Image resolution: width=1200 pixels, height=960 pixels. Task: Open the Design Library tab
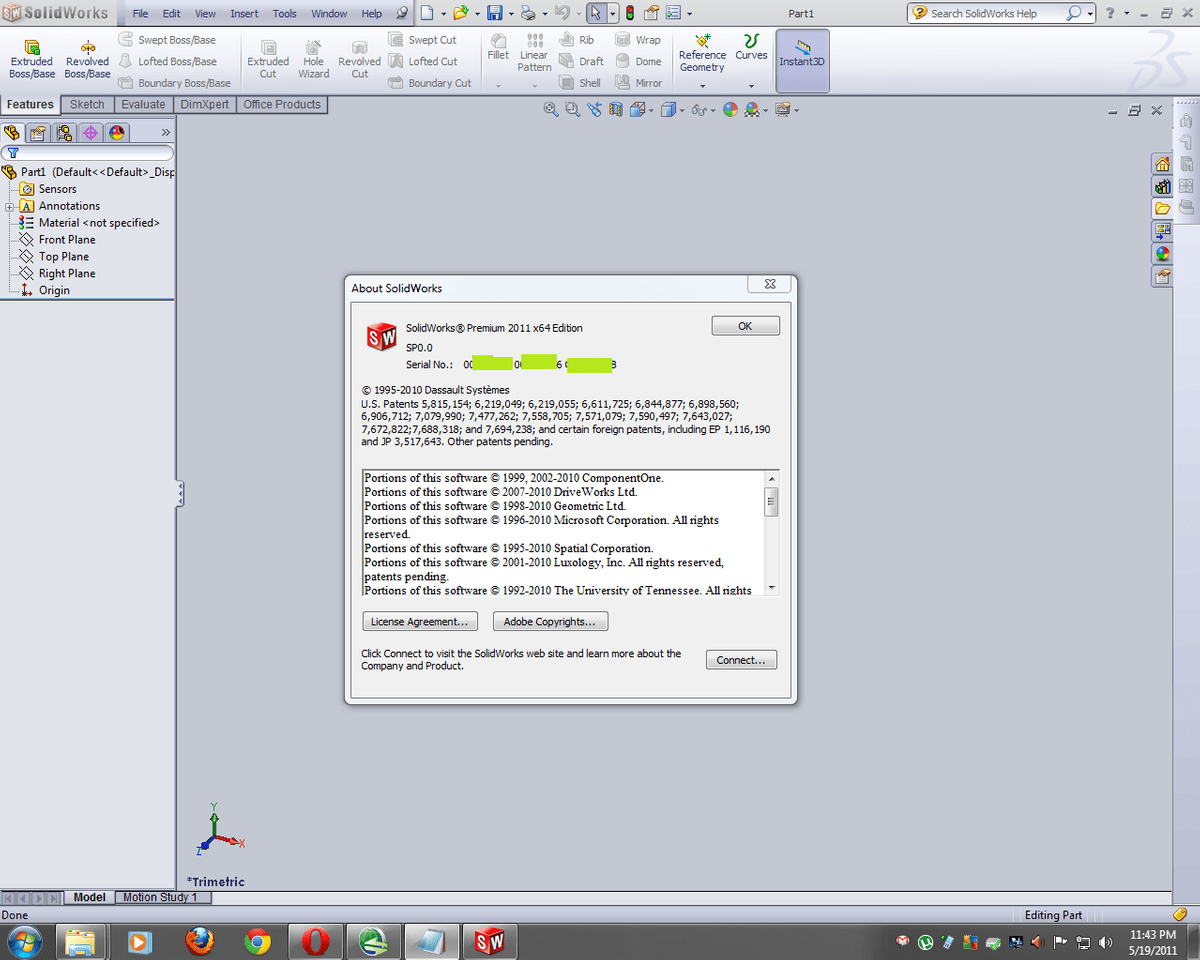pos(1162,186)
